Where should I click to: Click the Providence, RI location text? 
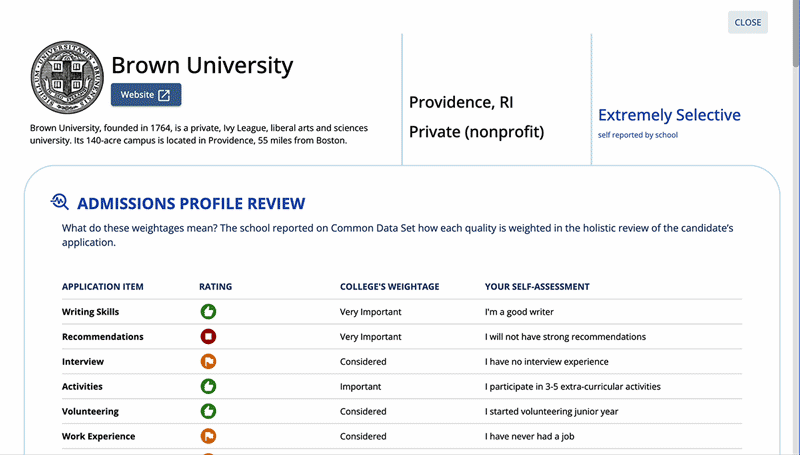pos(461,102)
